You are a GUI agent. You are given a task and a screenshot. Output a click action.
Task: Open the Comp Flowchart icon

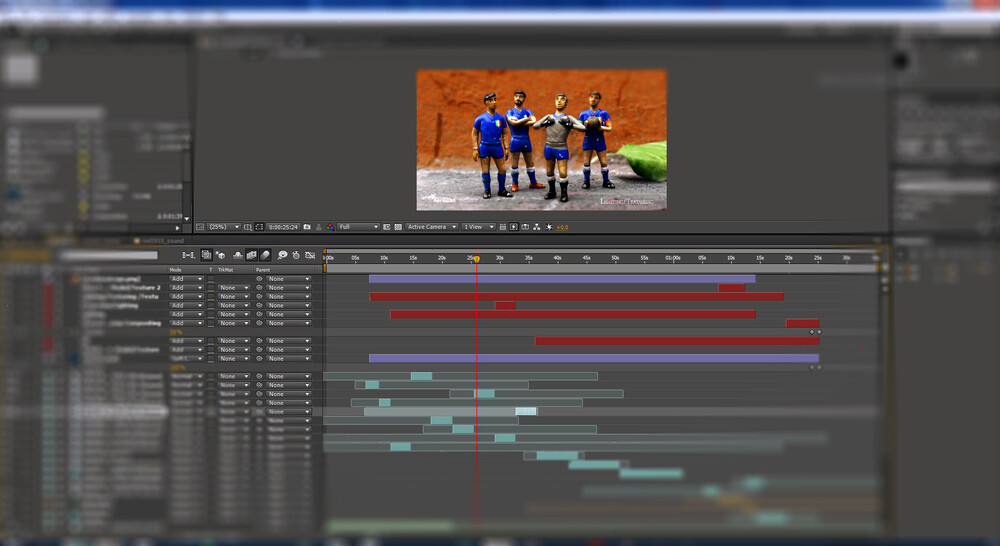tap(536, 227)
